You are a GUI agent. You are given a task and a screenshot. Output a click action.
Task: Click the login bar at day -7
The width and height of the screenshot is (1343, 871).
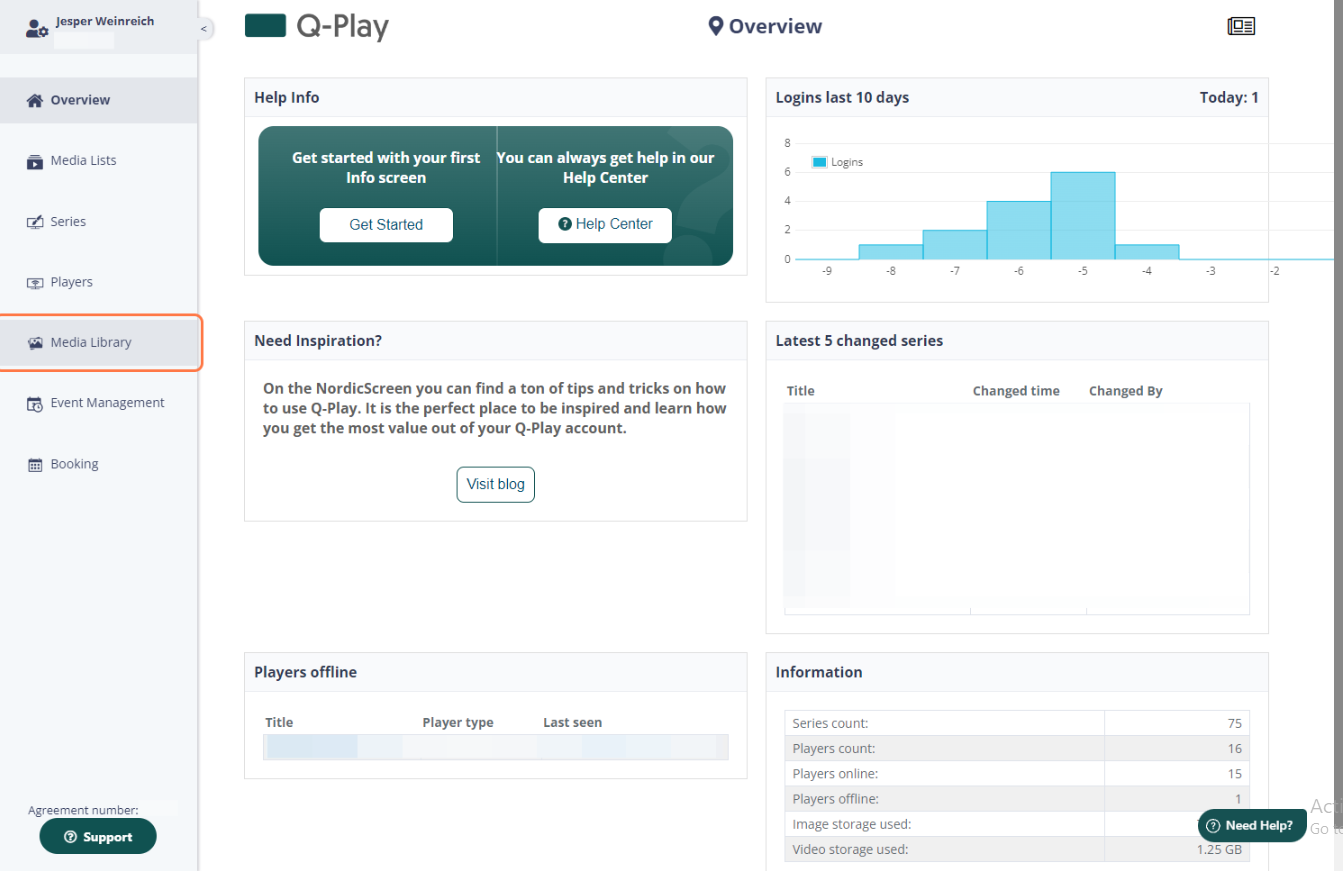pos(954,244)
